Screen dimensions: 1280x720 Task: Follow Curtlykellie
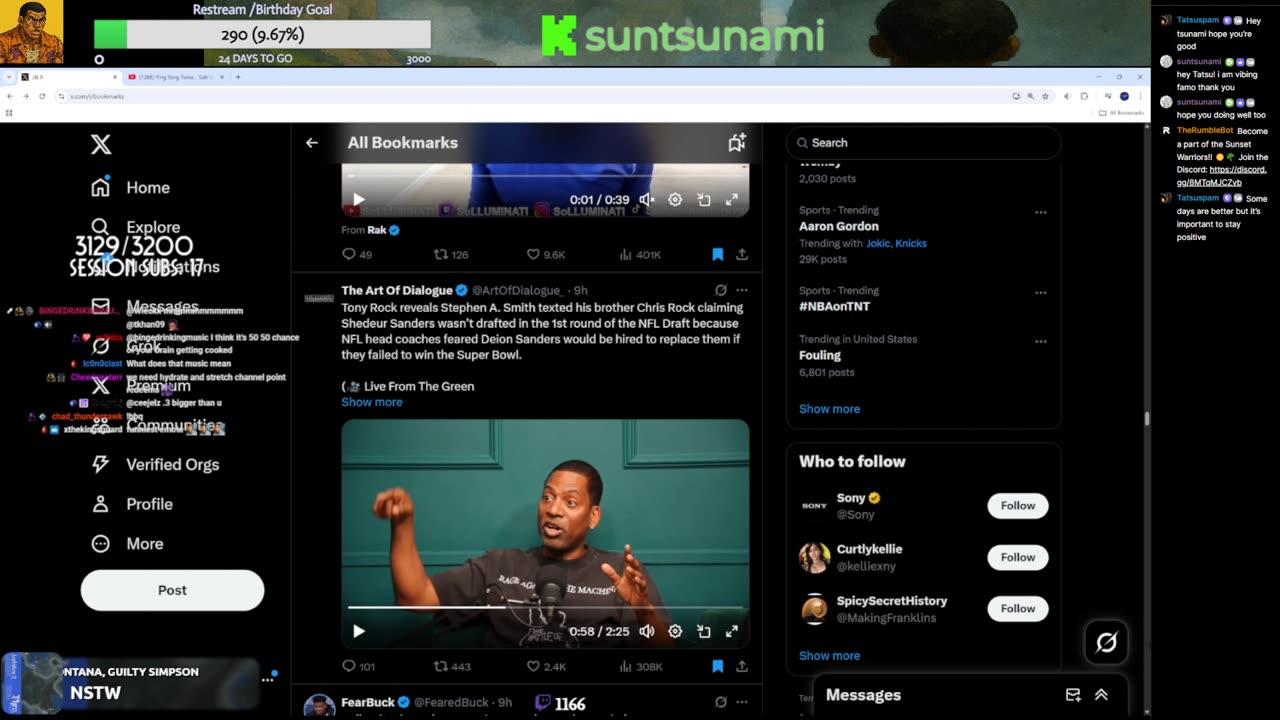[1018, 557]
